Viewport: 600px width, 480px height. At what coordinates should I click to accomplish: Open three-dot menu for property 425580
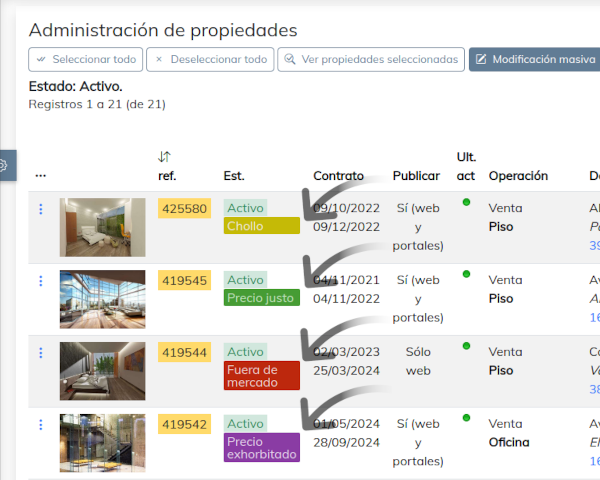pyautogui.click(x=41, y=209)
